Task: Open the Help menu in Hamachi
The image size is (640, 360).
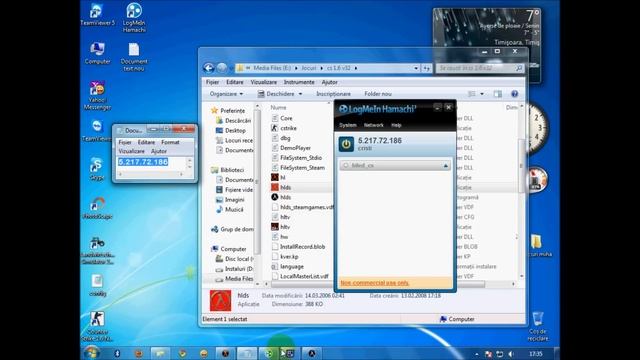Action: (396, 125)
